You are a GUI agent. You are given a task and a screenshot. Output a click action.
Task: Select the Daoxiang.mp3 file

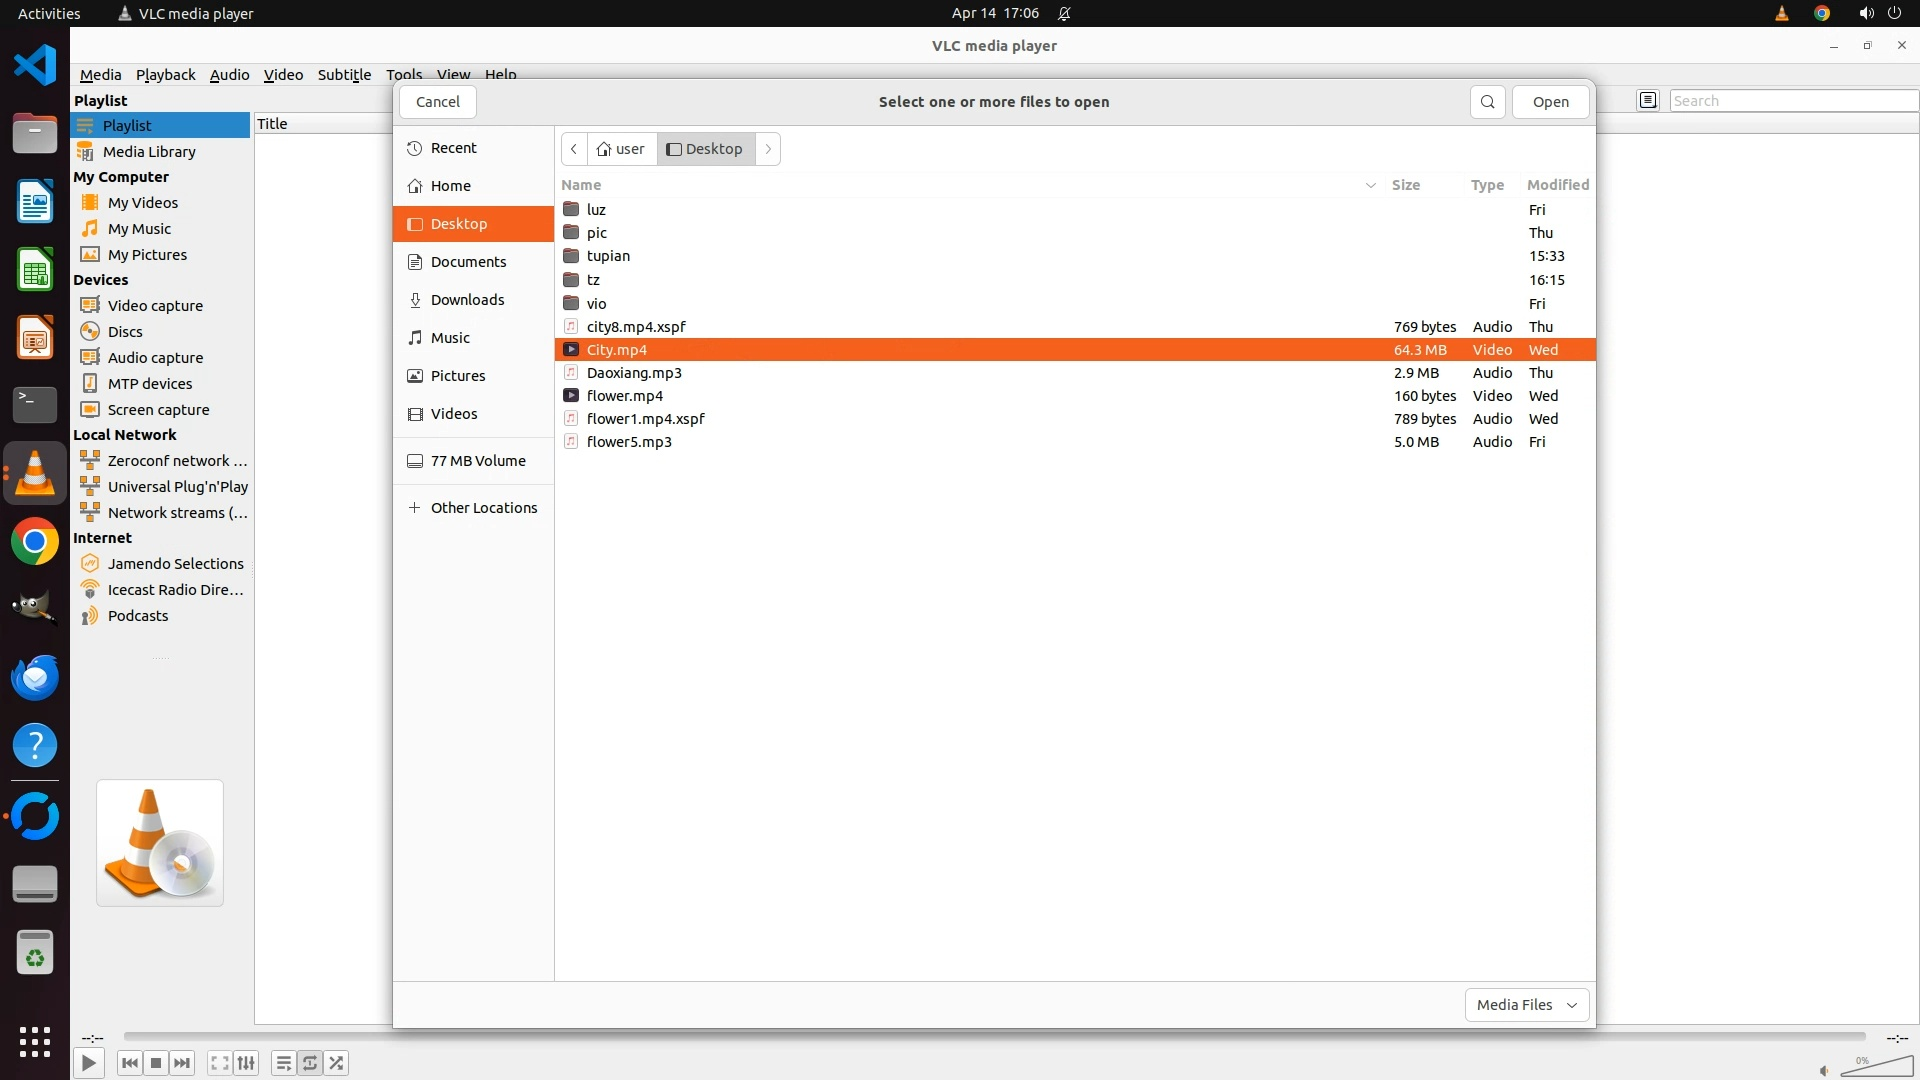(634, 373)
